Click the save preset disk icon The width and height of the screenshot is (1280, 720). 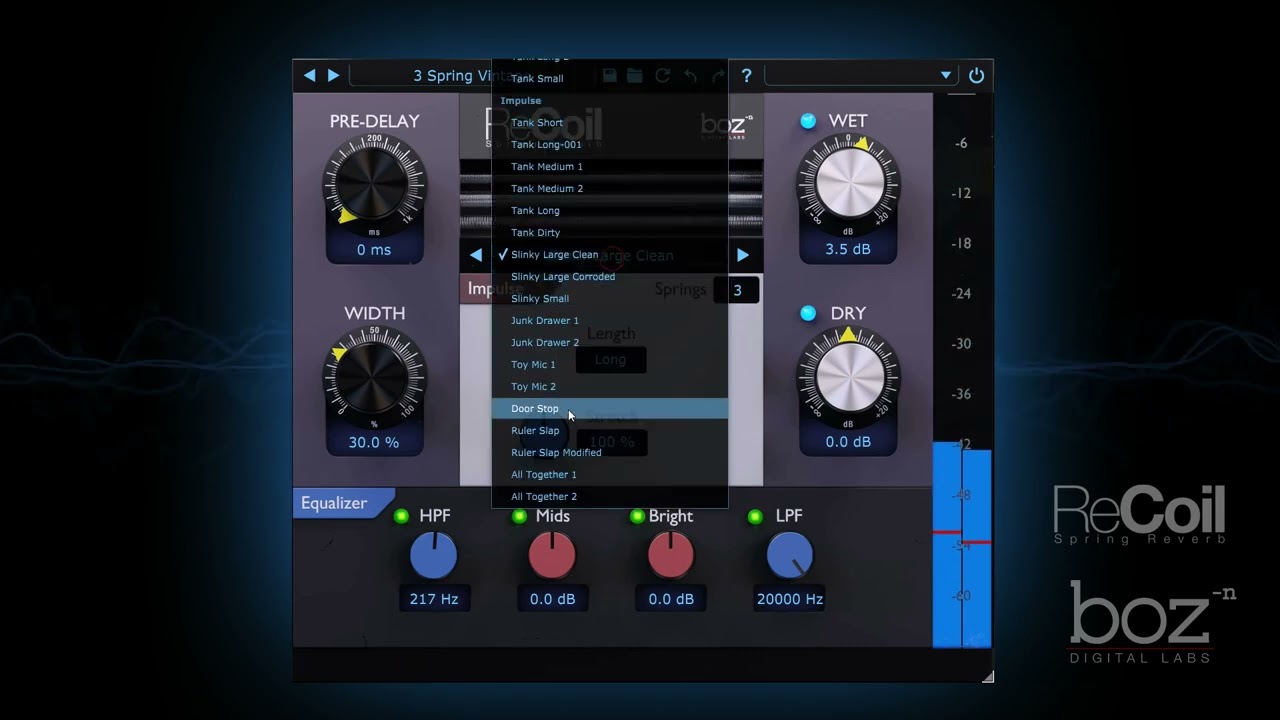click(x=609, y=75)
